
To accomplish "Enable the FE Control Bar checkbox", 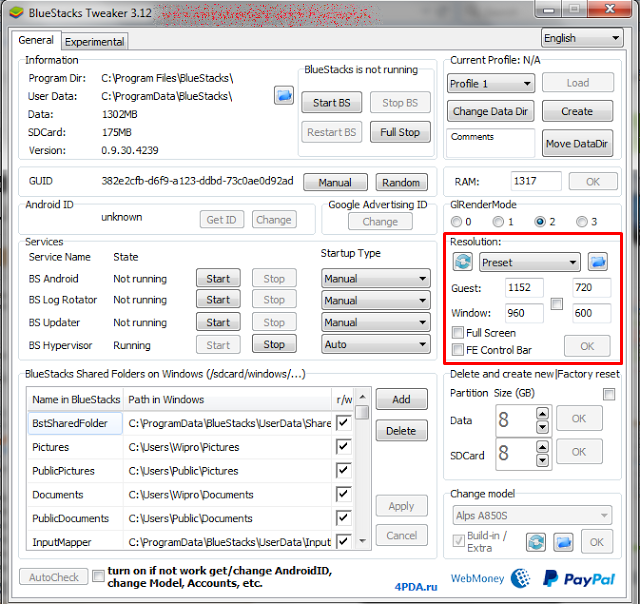I will 458,350.
